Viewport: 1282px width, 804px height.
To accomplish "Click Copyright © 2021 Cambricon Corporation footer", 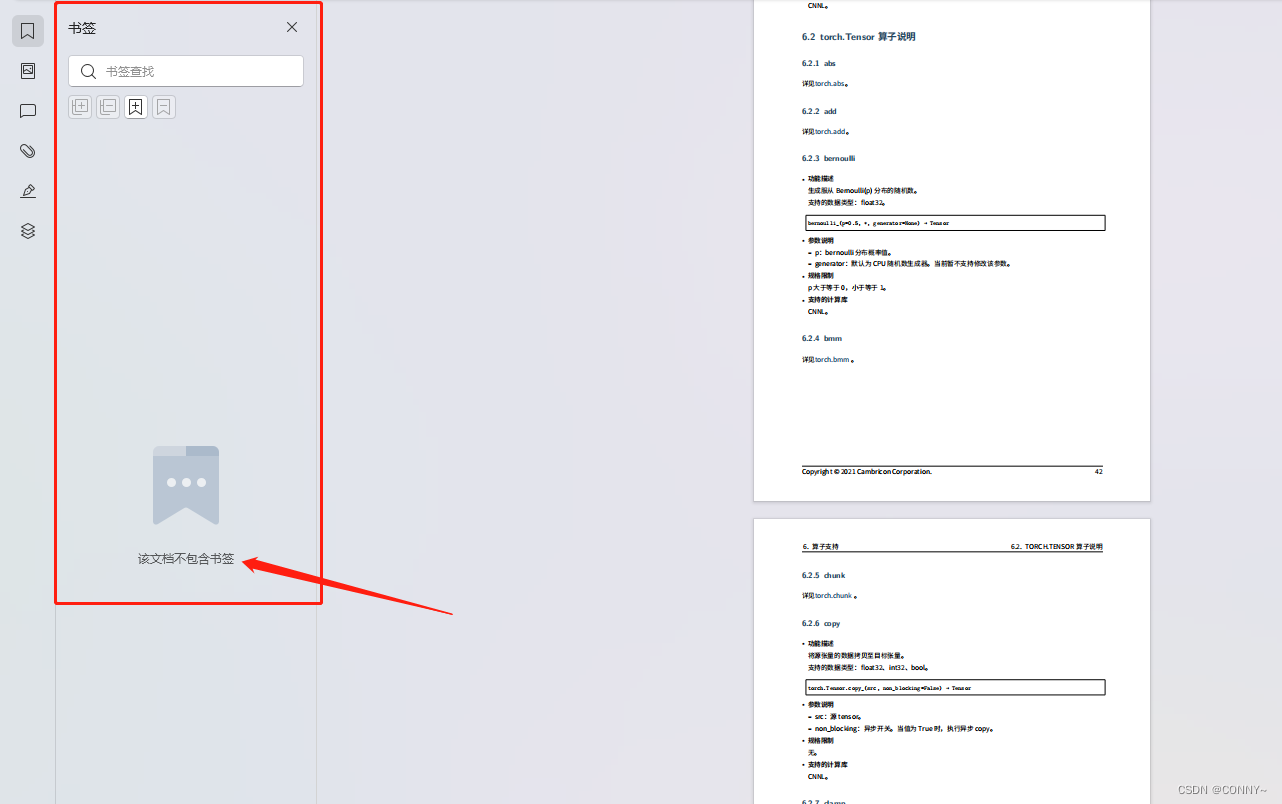I will coord(867,472).
